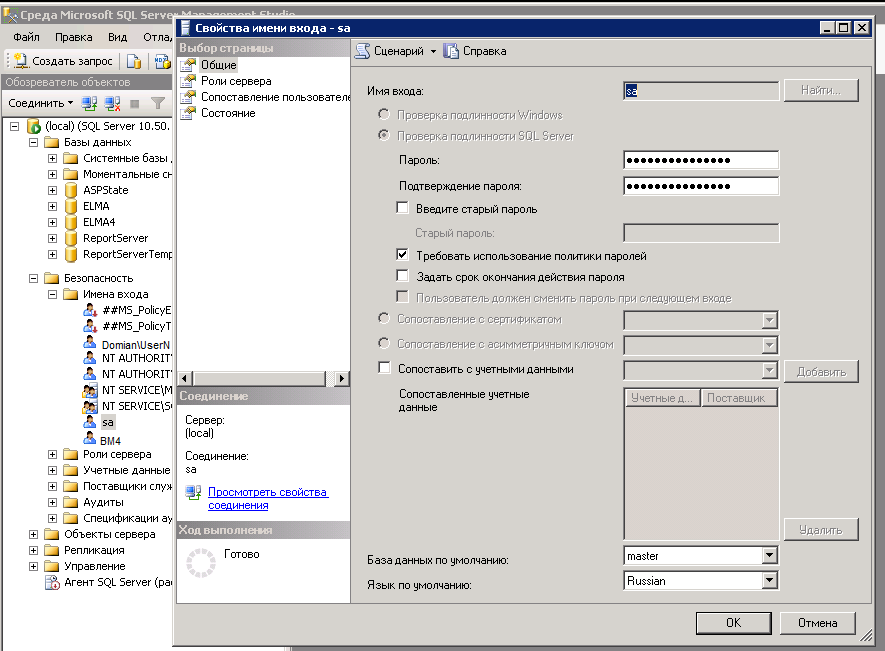Click the Пароль input field
The image size is (885, 651).
pos(700,160)
